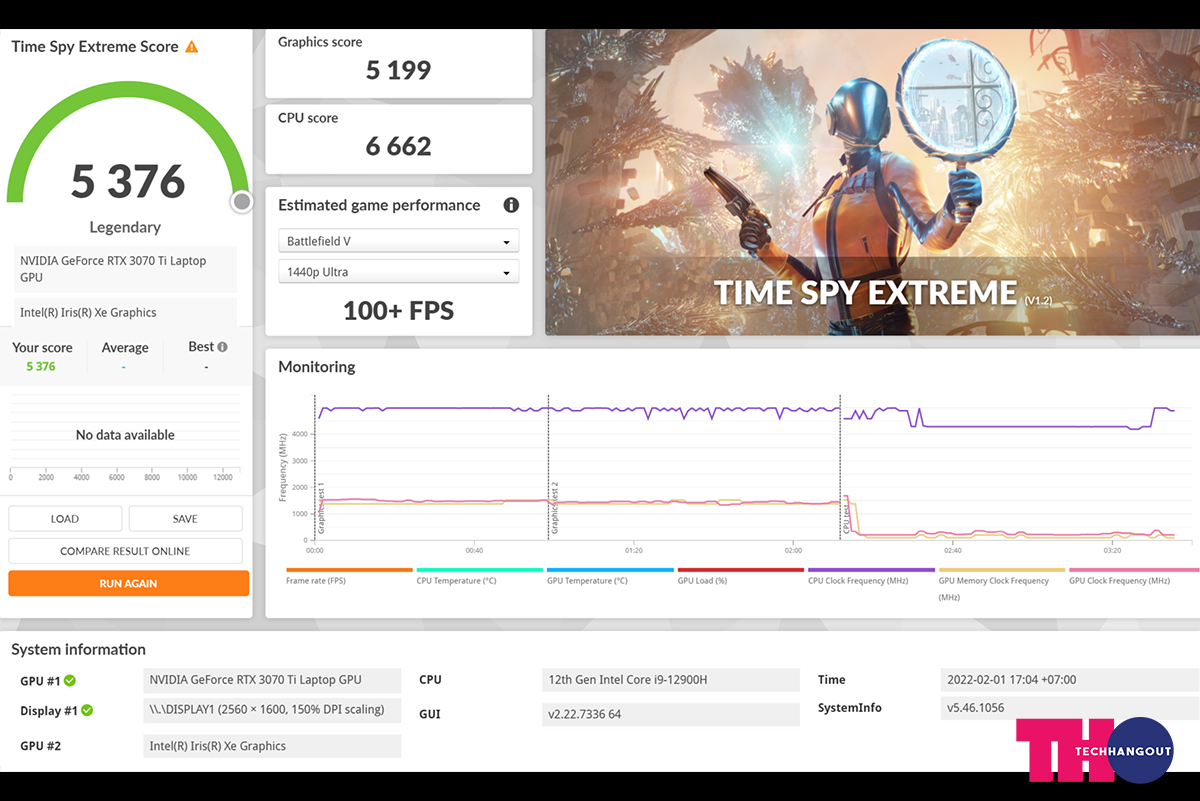Click the GPU #1 value field
1200x801 pixels.
272,680
